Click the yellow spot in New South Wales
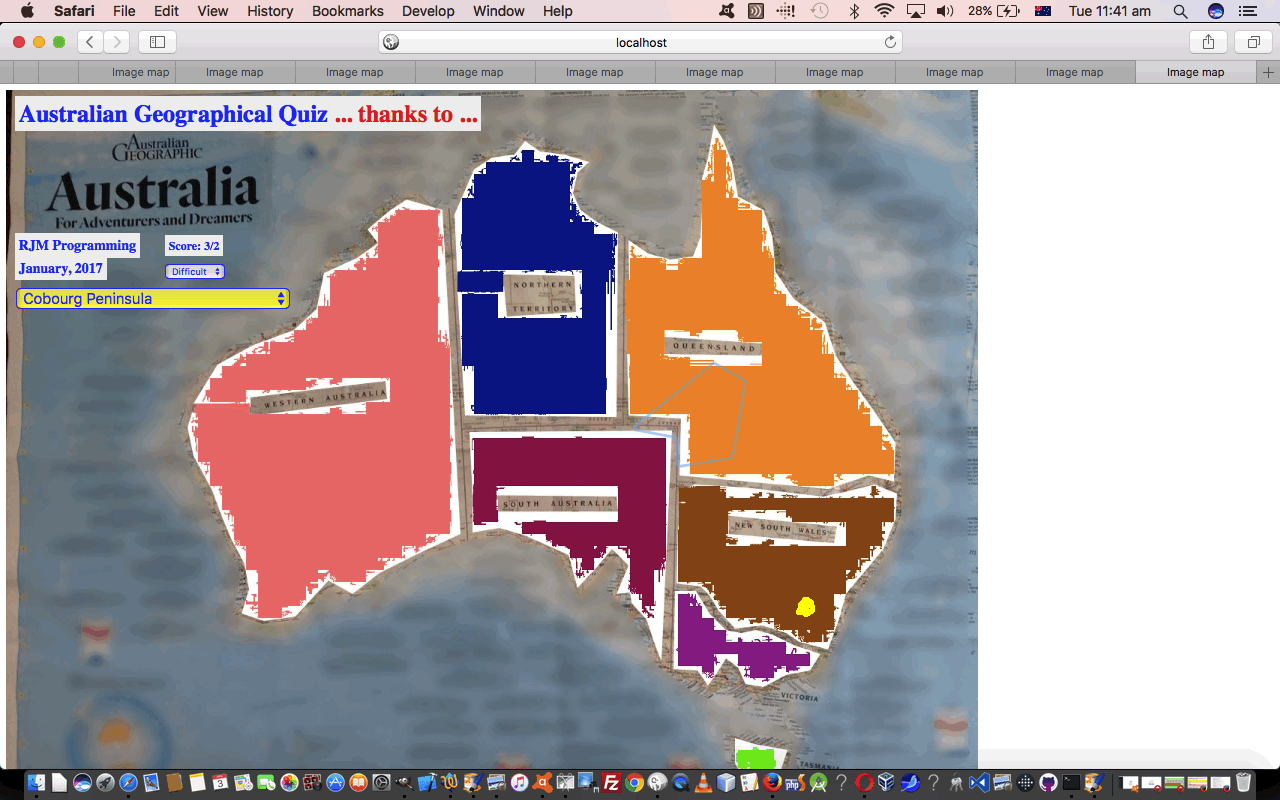 pos(805,606)
